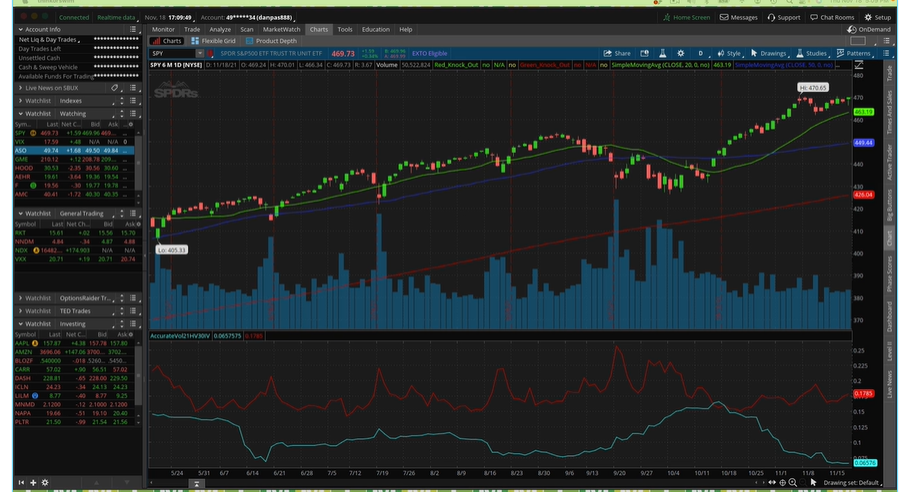The height and width of the screenshot is (492, 901).
Task: Open the symbol dropdown arrow next to SPY
Action: pyautogui.click(x=199, y=53)
